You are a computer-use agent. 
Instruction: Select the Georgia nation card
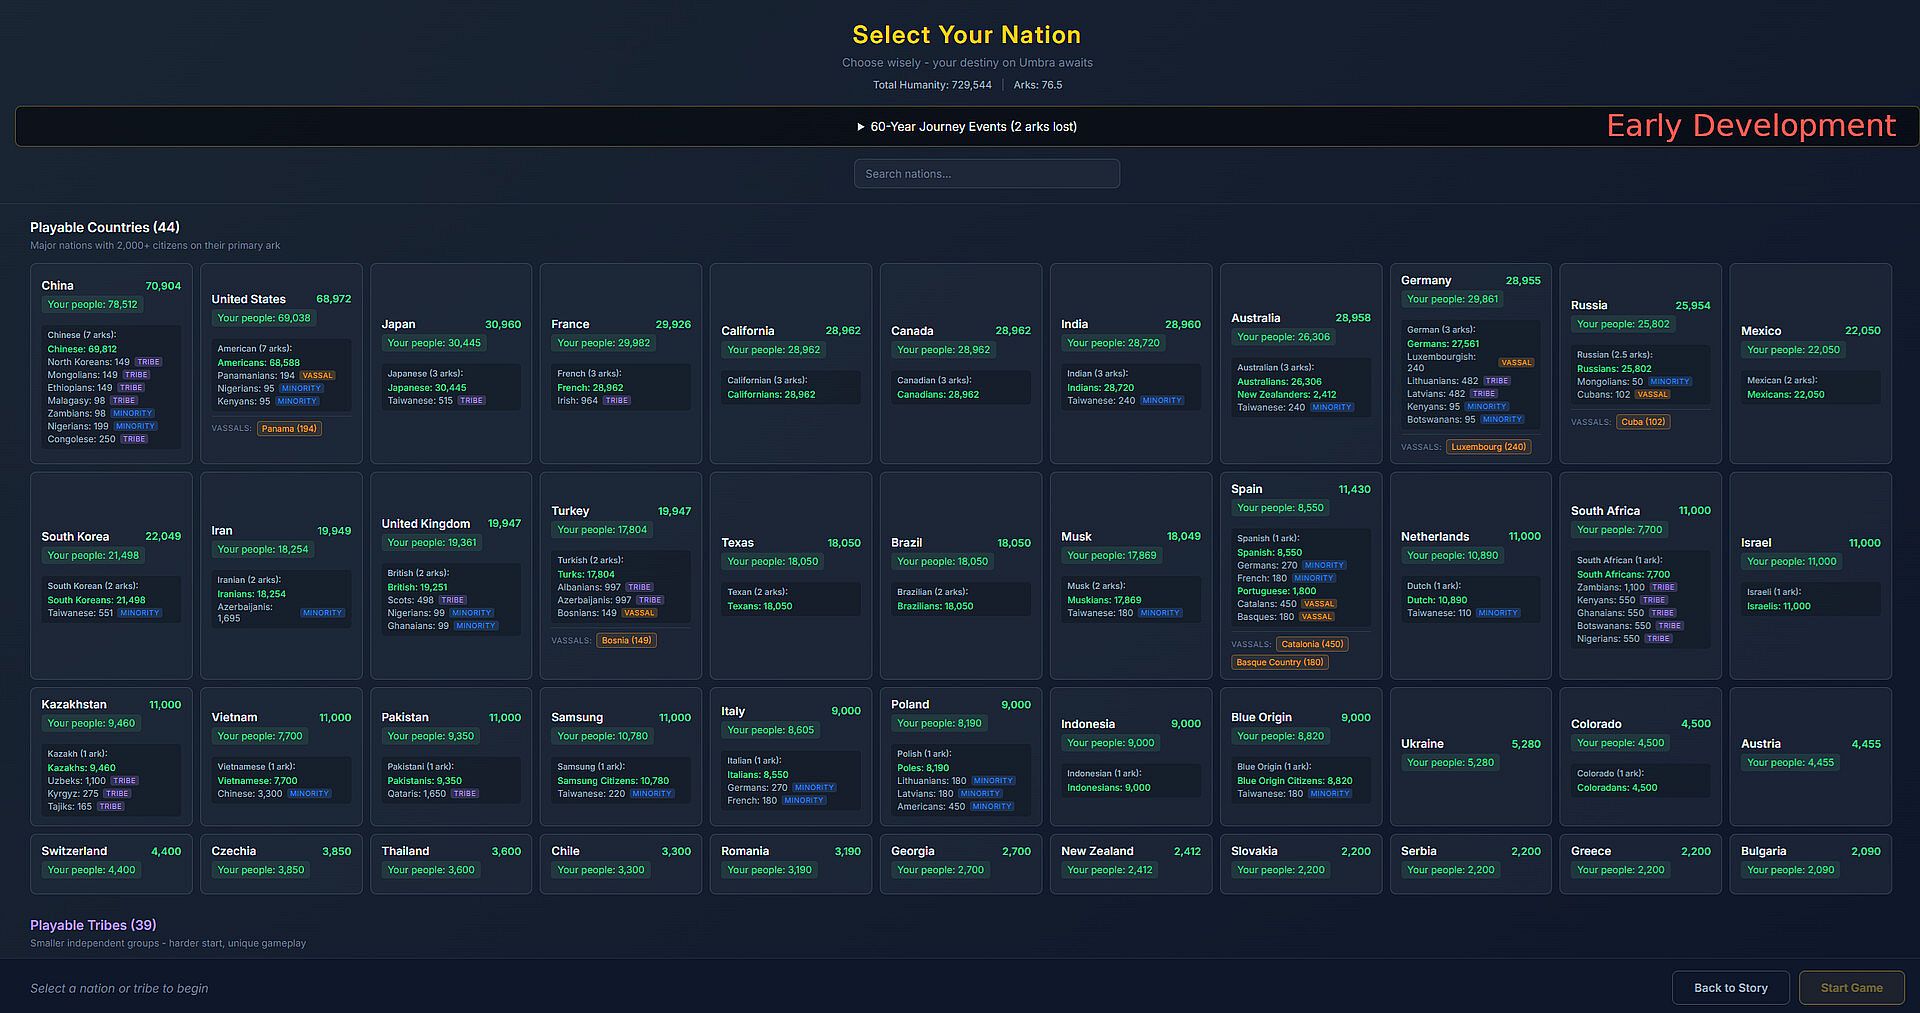[x=961, y=864]
